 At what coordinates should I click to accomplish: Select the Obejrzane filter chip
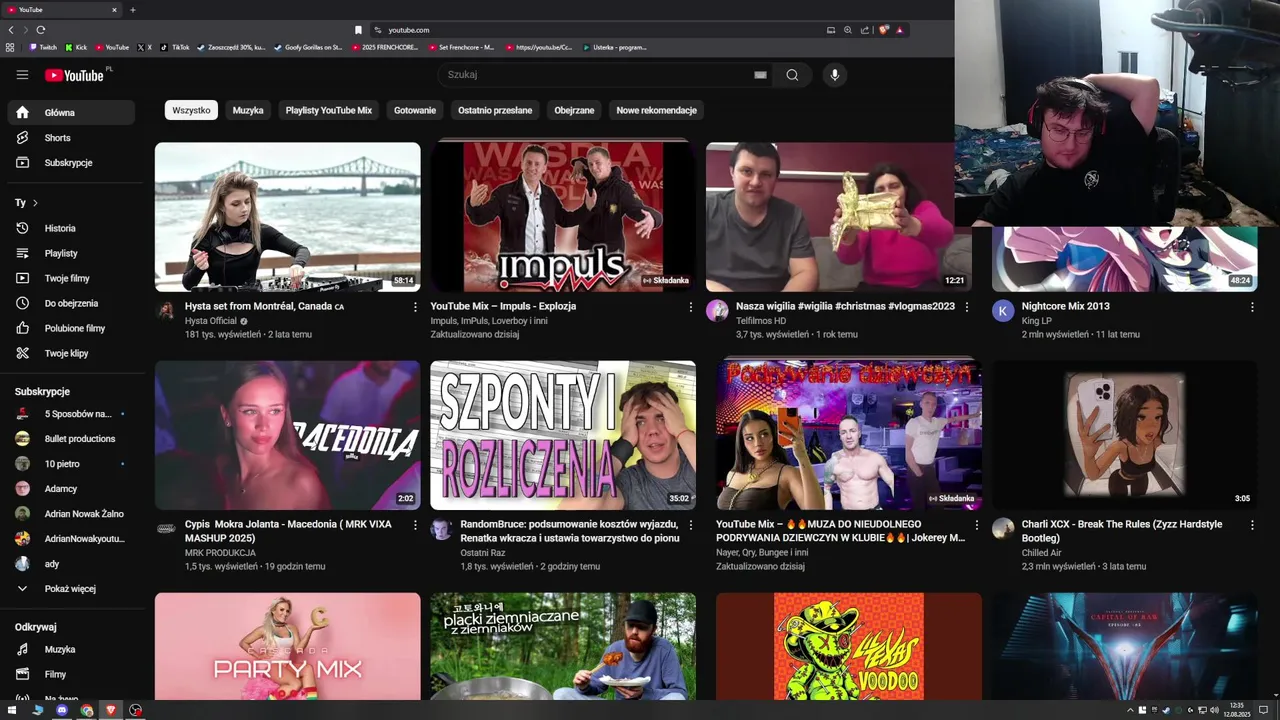click(x=574, y=110)
